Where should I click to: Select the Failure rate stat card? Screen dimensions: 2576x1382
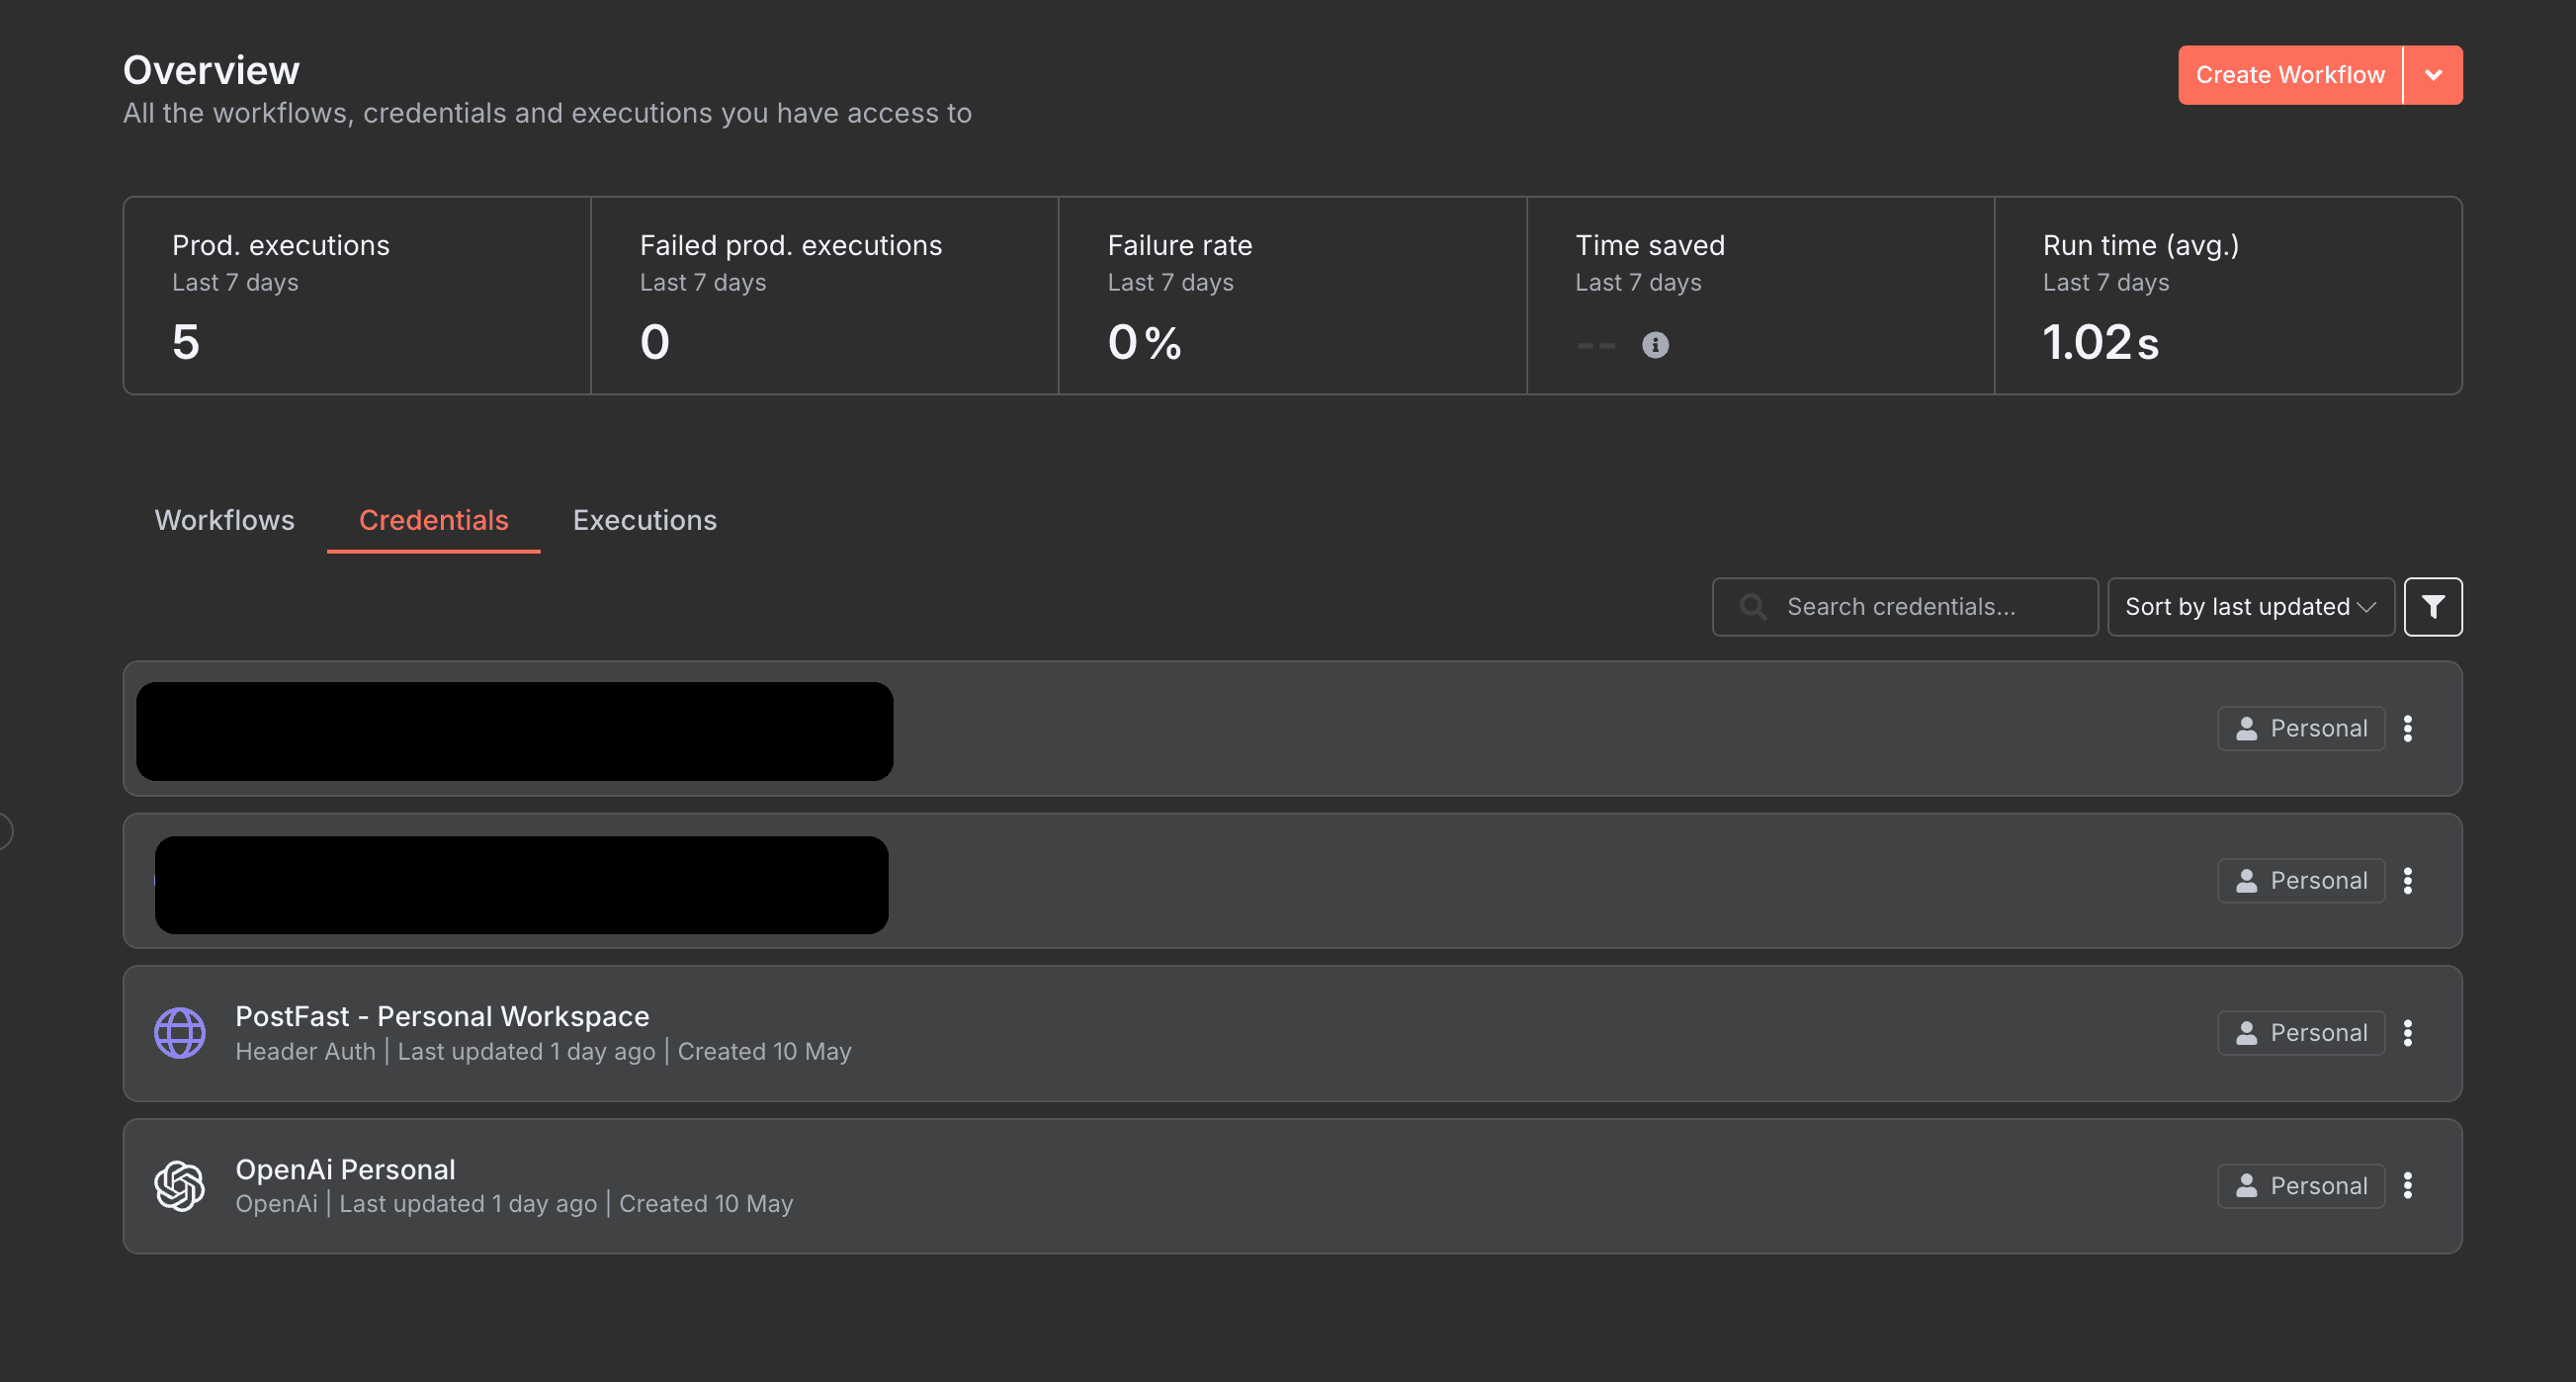(1293, 295)
